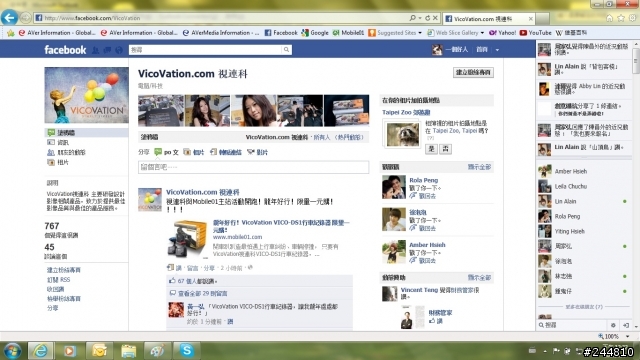Open the chat sidebar settings gear

coord(613,325)
